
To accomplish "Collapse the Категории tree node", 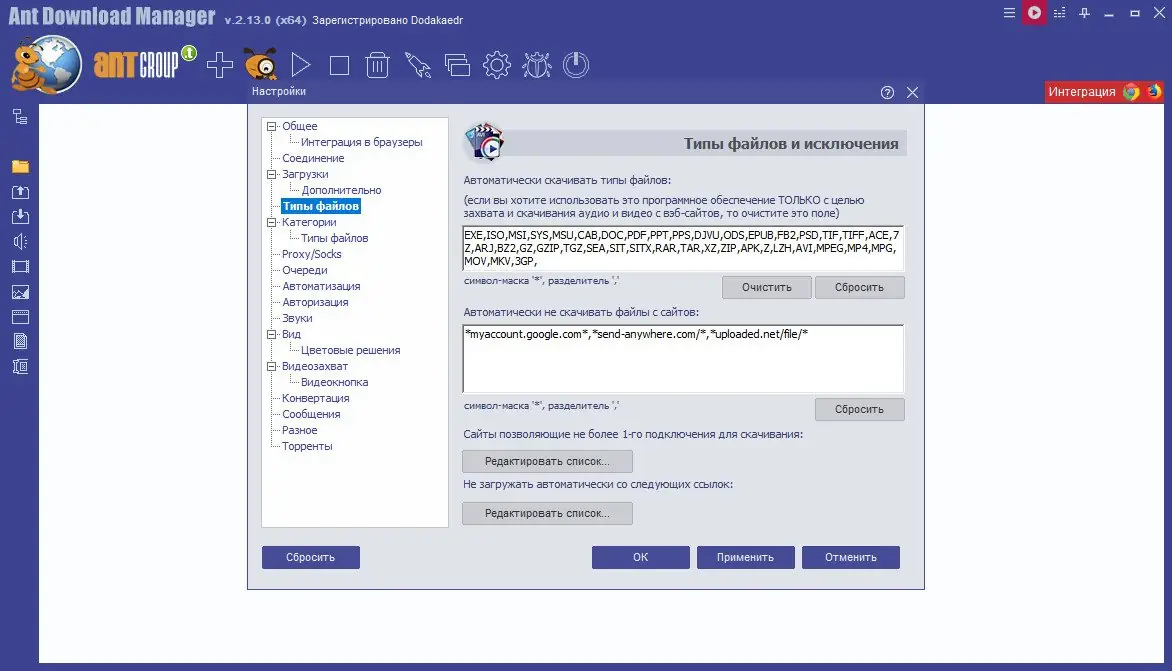I will (x=272, y=222).
